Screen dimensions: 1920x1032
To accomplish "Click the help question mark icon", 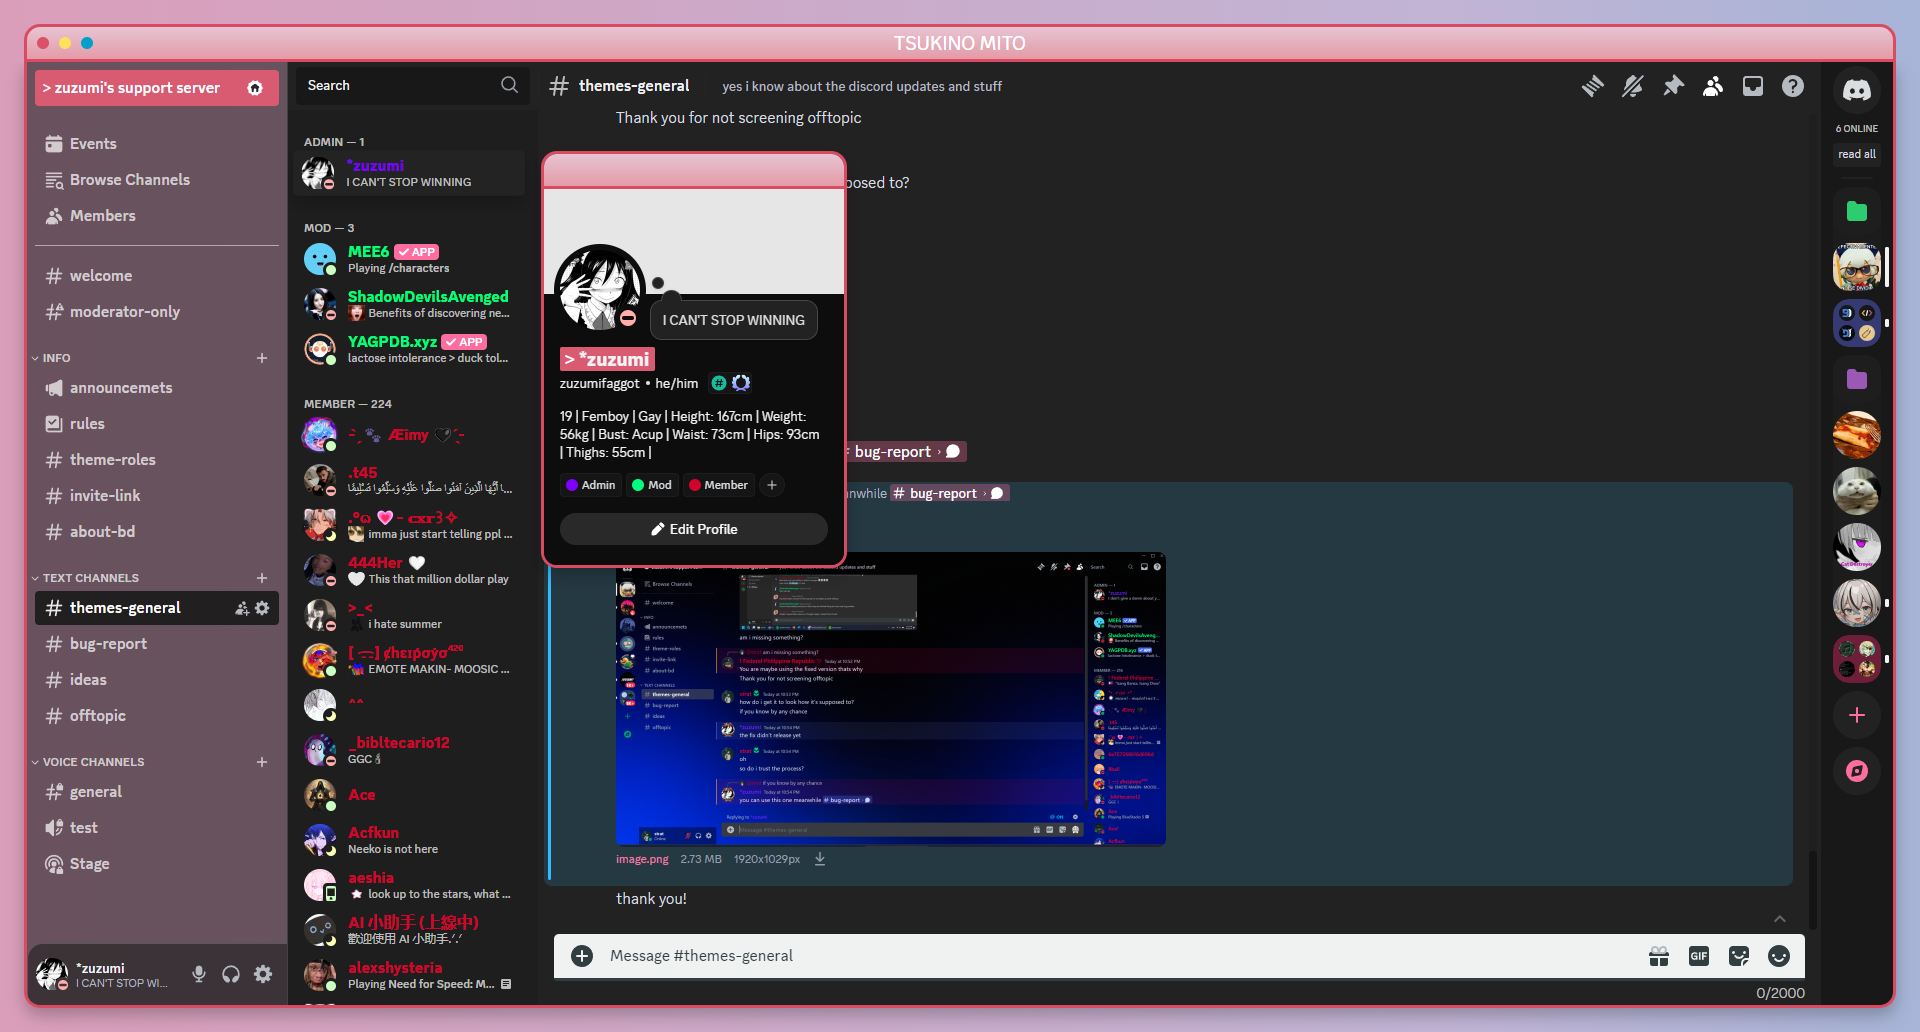I will point(1792,87).
